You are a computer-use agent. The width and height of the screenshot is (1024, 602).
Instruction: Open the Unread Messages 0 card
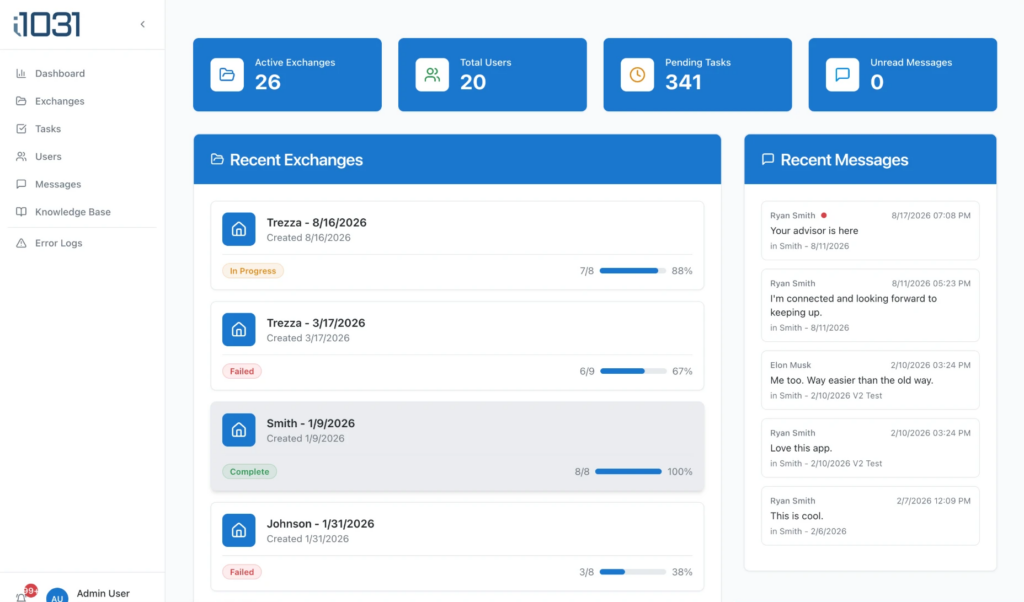coord(903,74)
